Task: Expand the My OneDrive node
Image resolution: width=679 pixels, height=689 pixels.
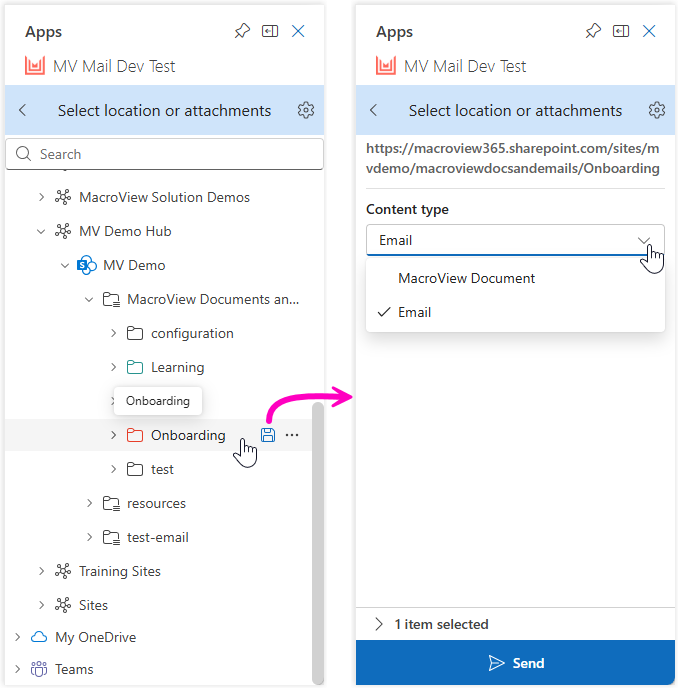Action: 17,637
